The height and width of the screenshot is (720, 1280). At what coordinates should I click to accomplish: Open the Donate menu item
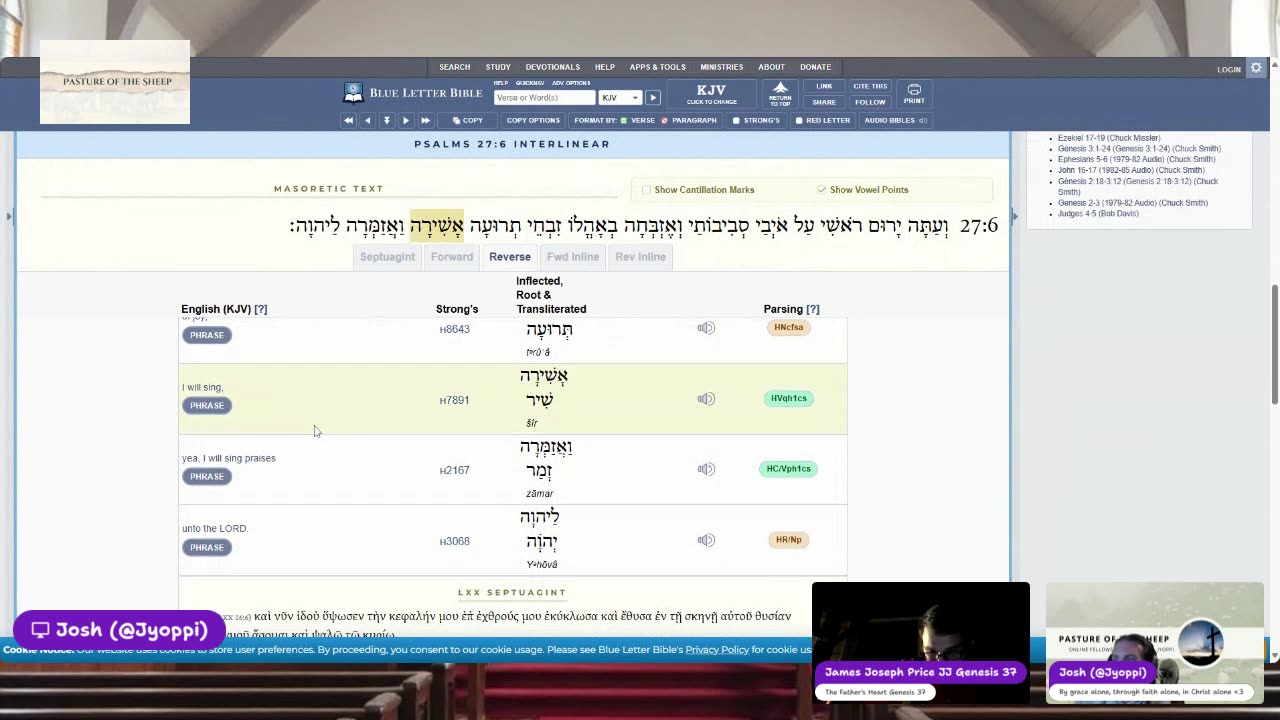coord(815,67)
